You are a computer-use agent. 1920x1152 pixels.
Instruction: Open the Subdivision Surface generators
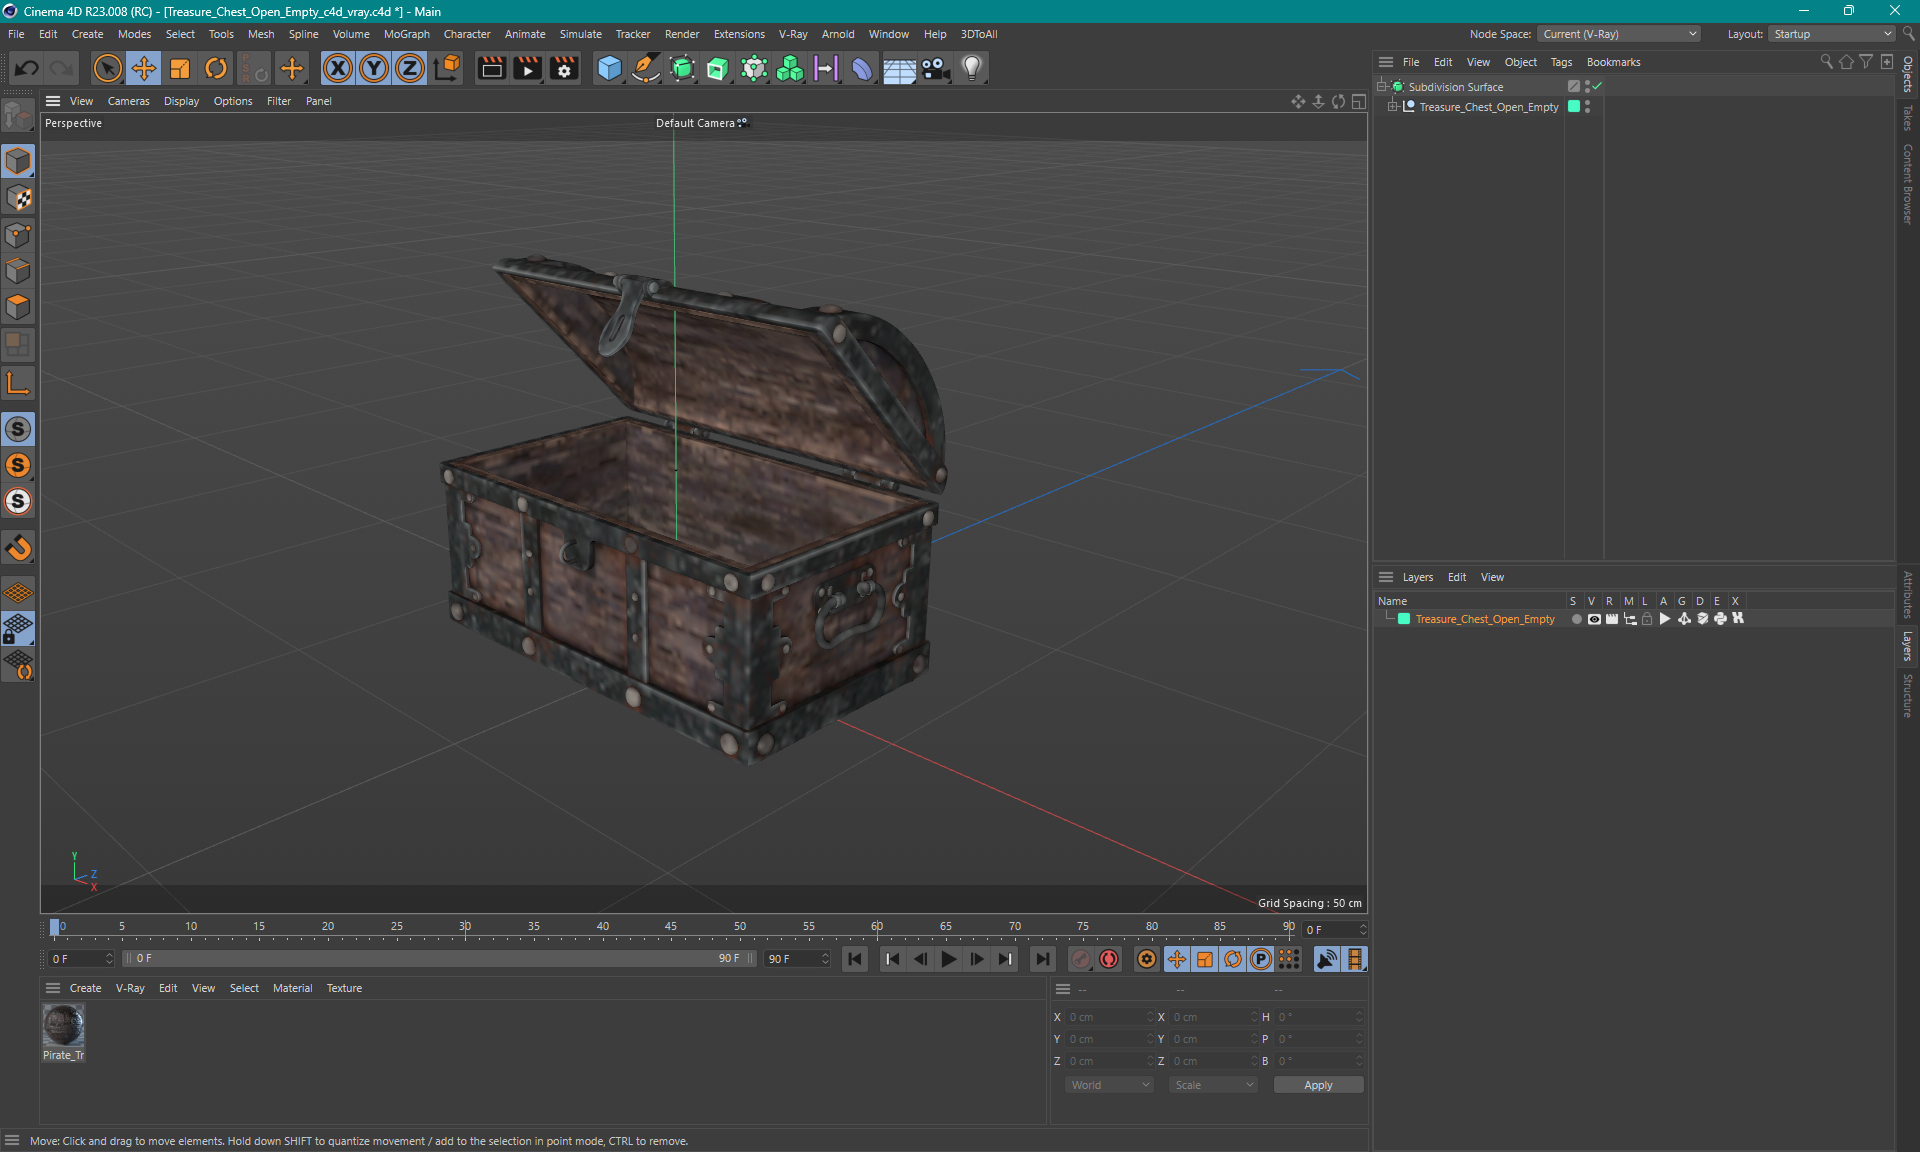click(682, 68)
